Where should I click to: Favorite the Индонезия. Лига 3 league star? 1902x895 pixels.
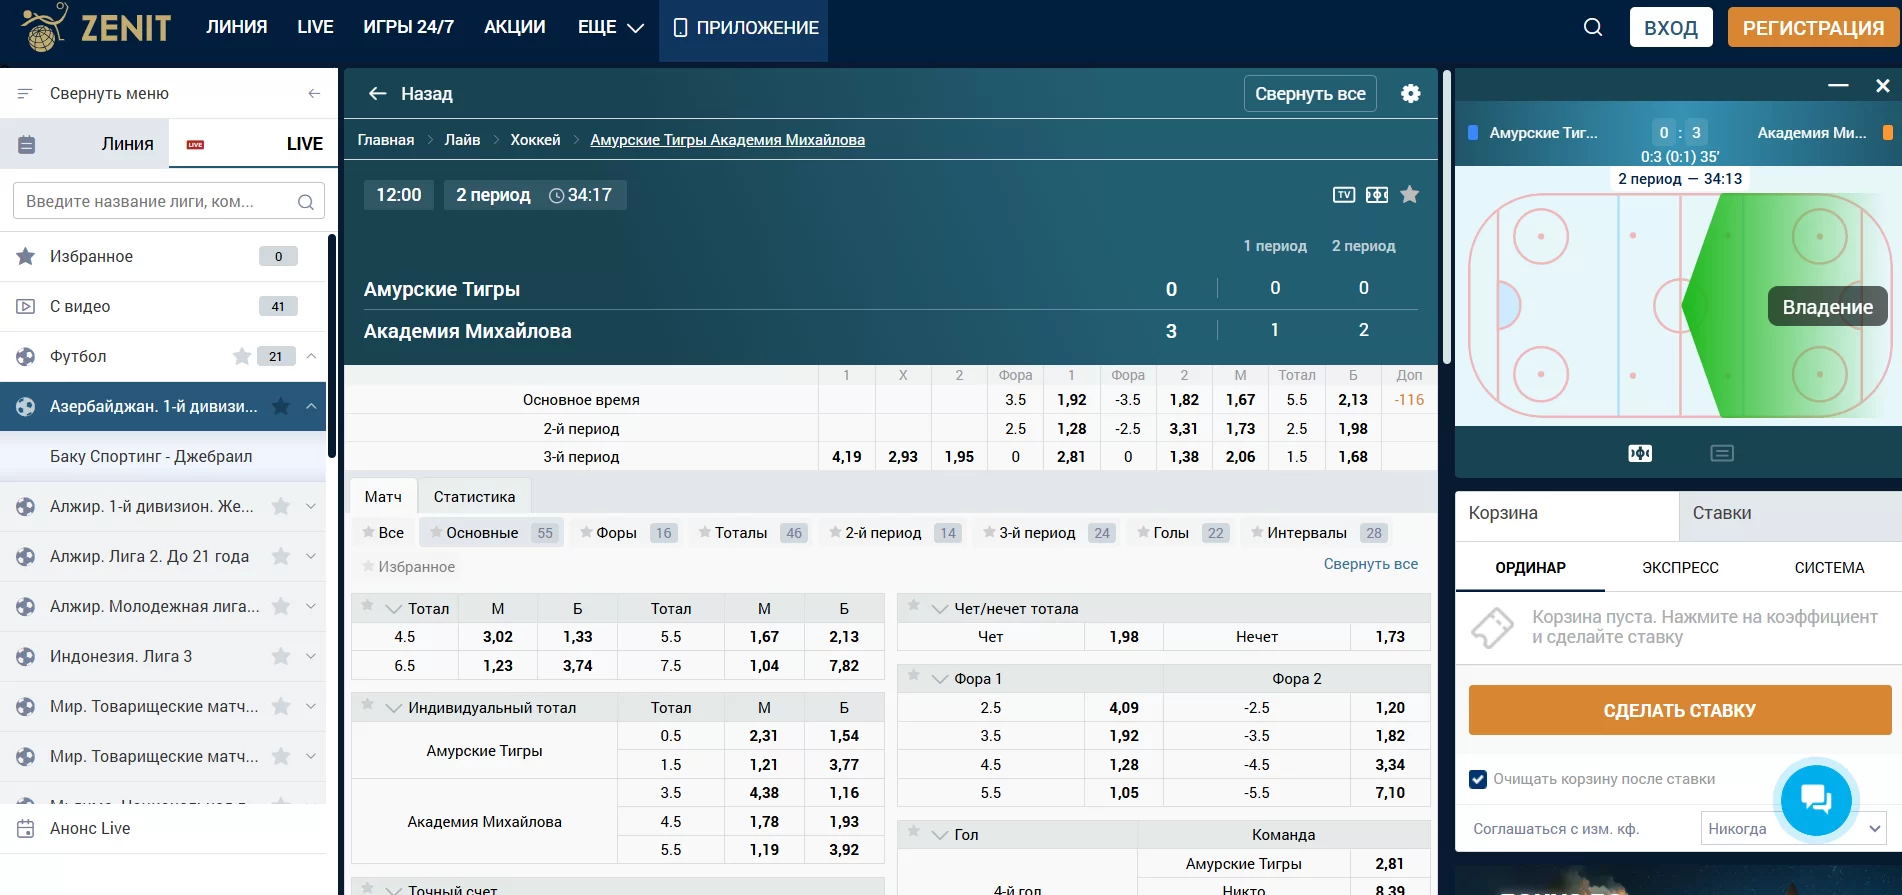(281, 656)
